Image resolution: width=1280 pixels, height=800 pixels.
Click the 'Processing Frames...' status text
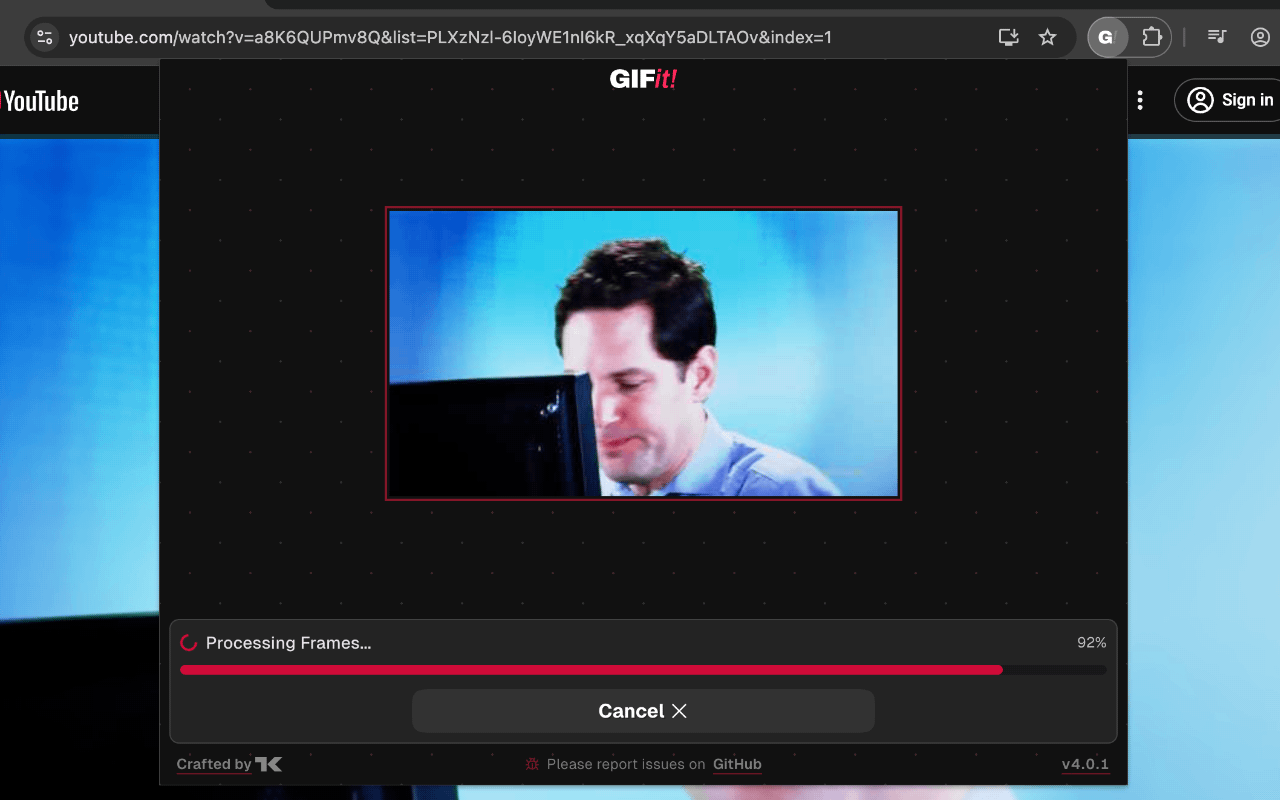[x=288, y=643]
